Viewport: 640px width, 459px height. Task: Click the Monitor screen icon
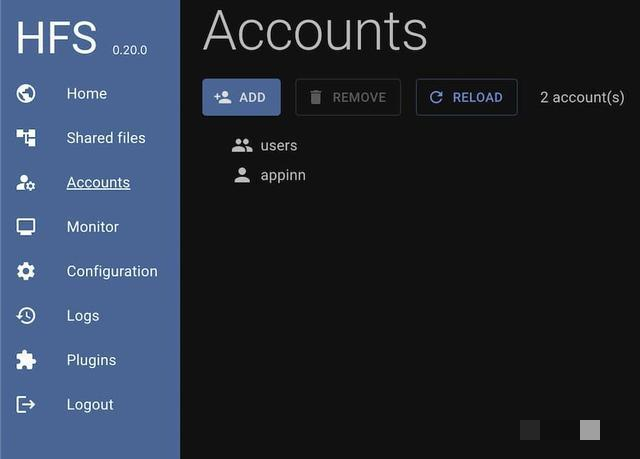[x=26, y=227]
